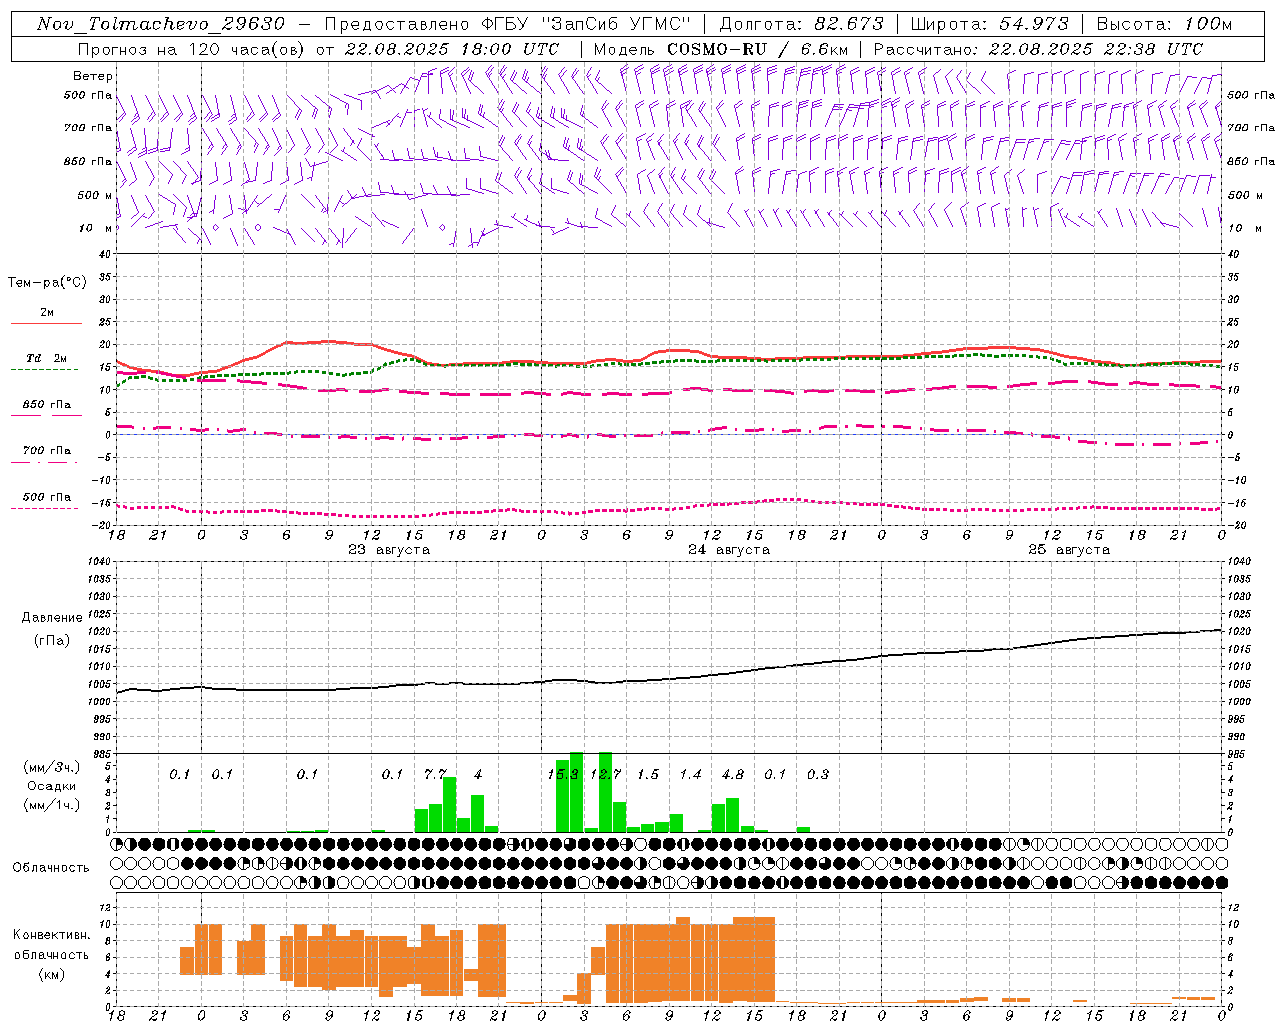This screenshot has height=1024, width=1280.
Task: Click the 12.7 three-hour precipitation value
Action: (606, 774)
